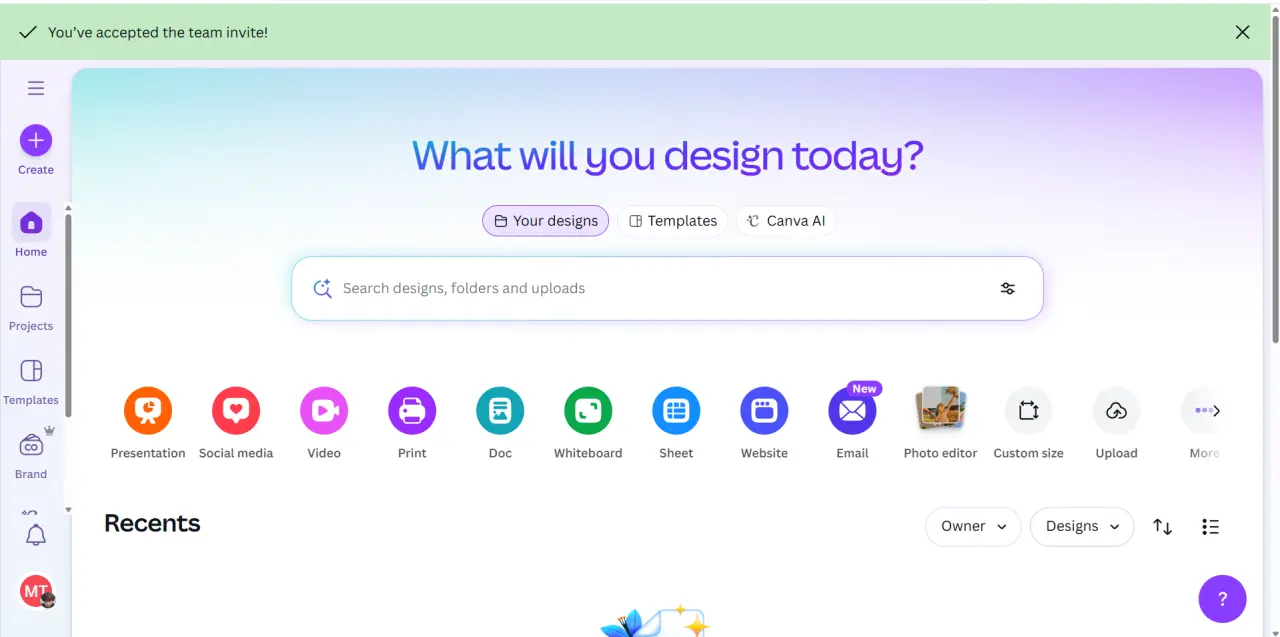
Task: Switch to the Templates search tab
Action: point(672,221)
